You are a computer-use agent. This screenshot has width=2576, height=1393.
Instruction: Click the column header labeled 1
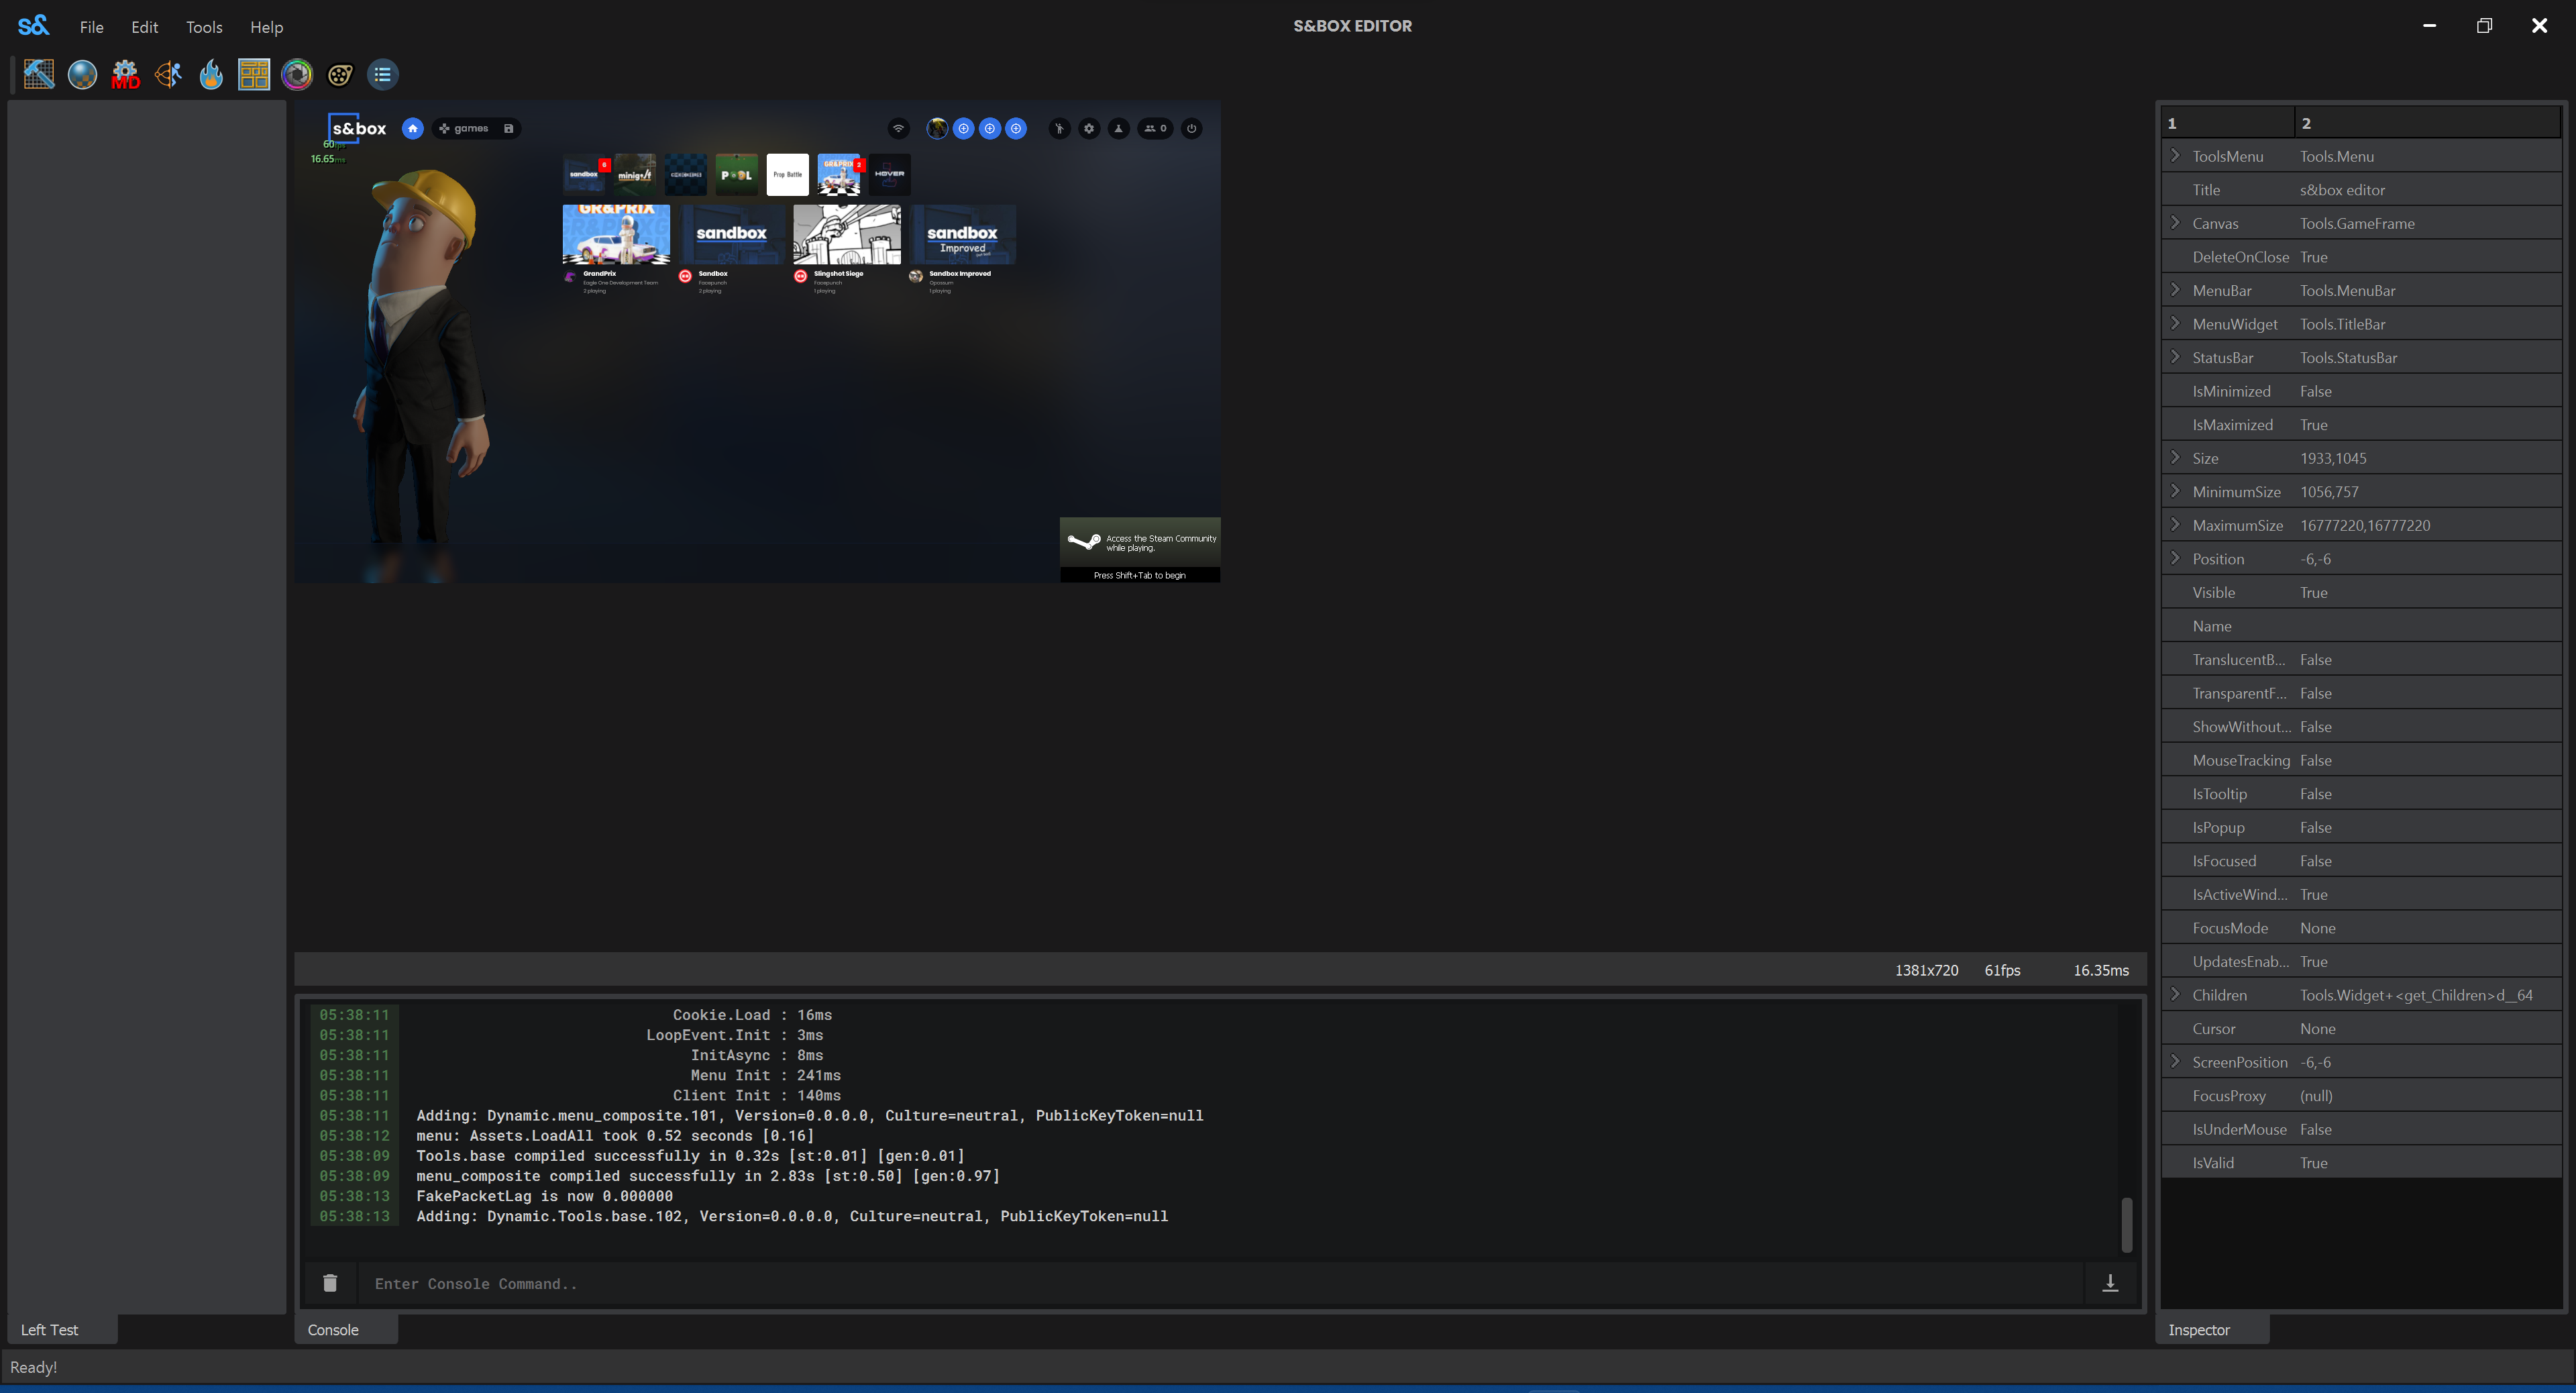pos(2228,122)
